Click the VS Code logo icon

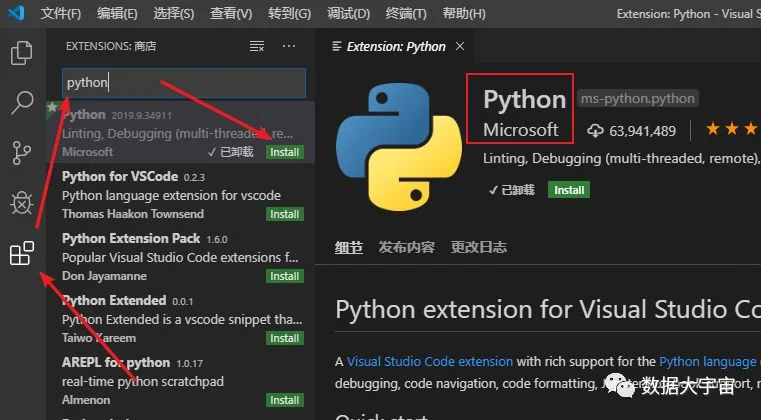pyautogui.click(x=16, y=13)
